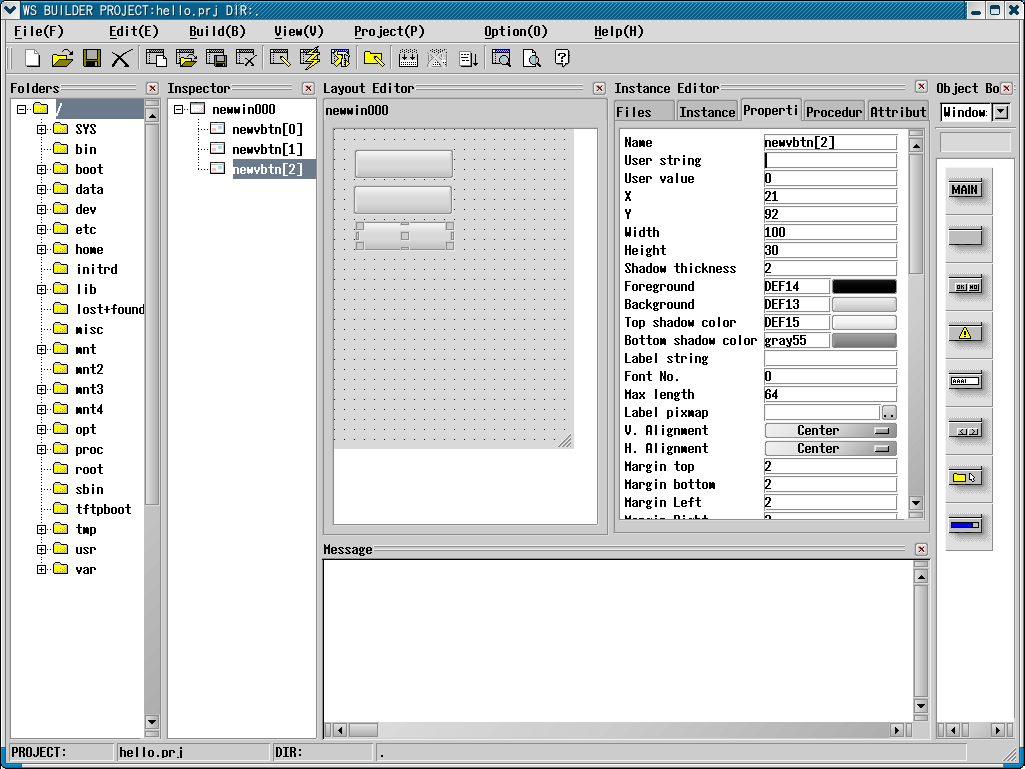
Task: Click the Background color swatch
Action: pyautogui.click(x=864, y=304)
